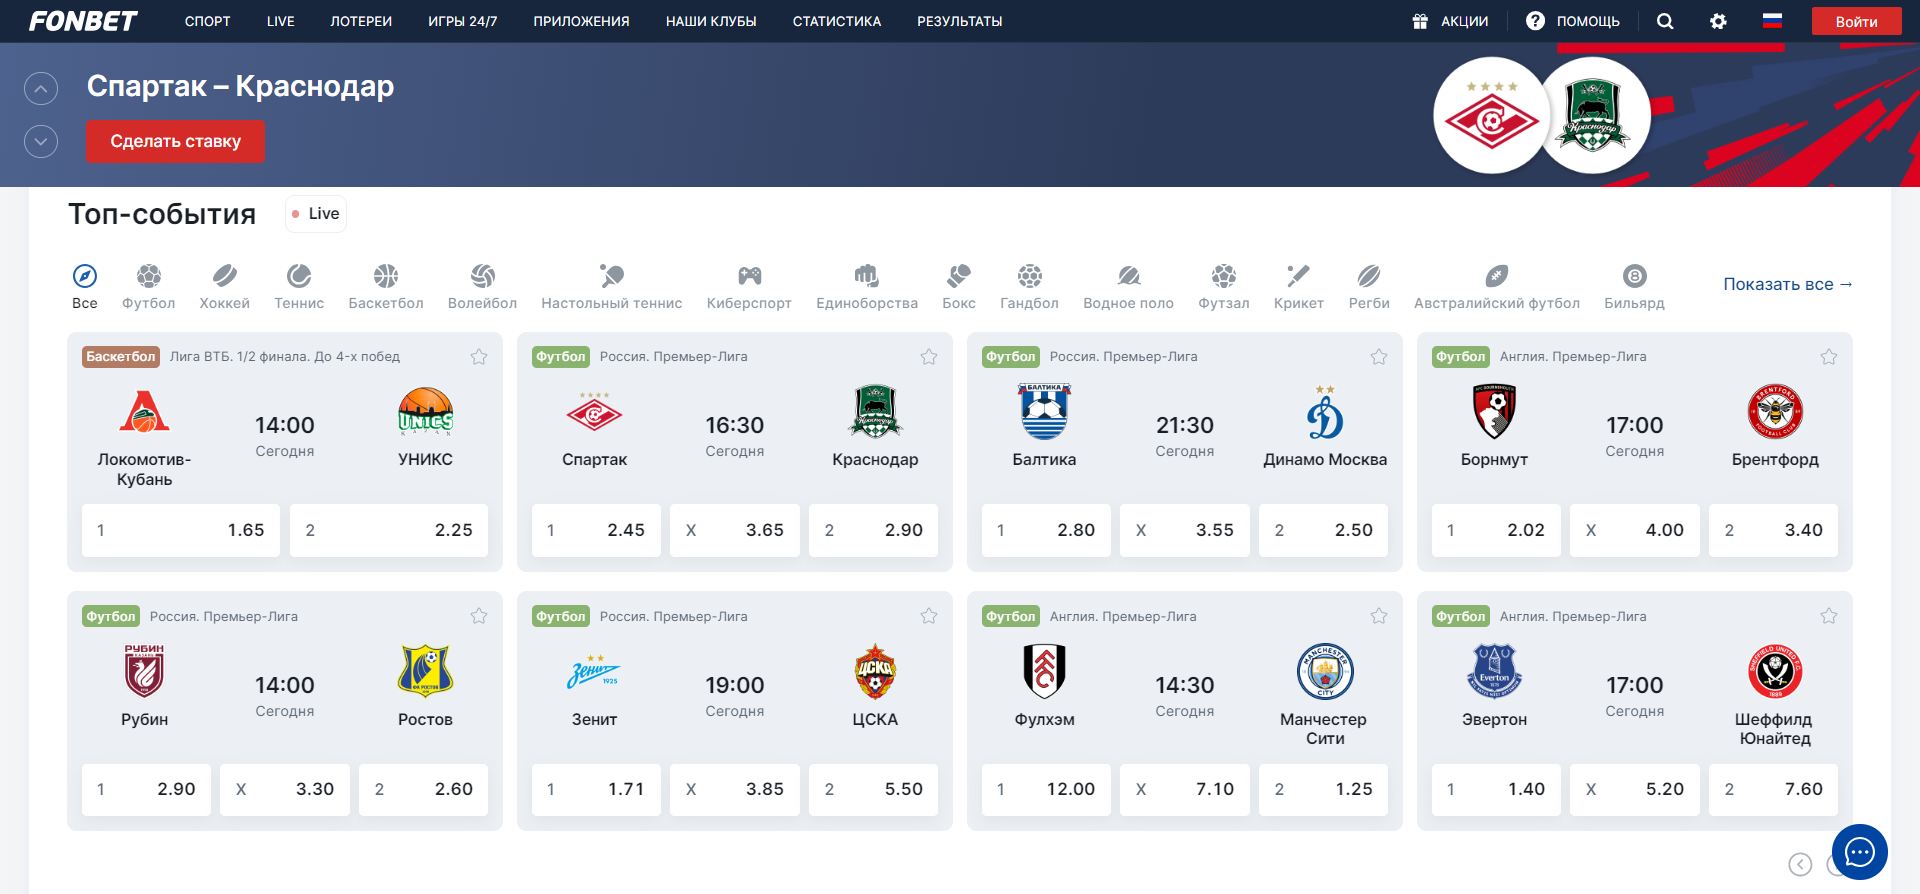
Task: Show previous banner with up chevron
Action: click(41, 90)
